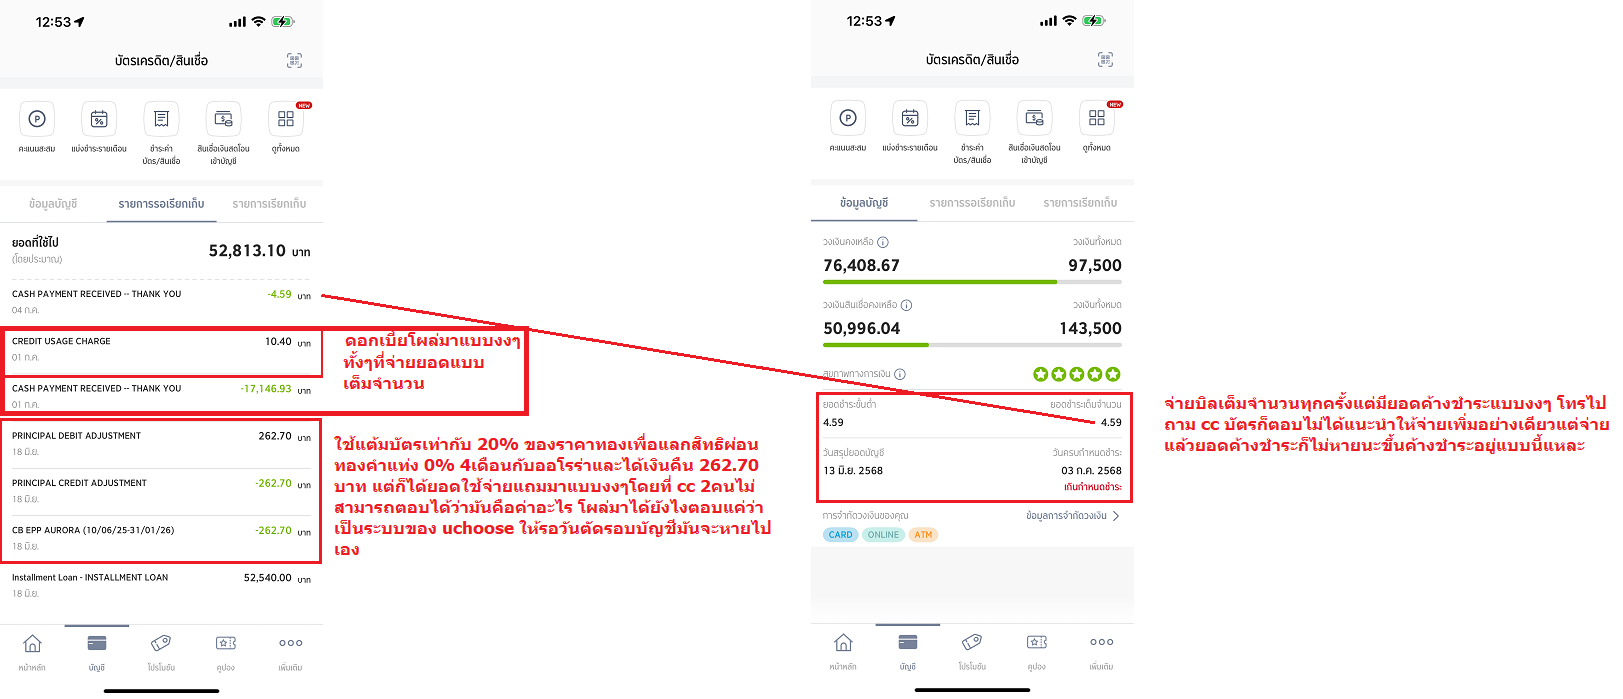Screen dimensions: 1623x699
Task: Click battery indicator on left phone status bar
Action: pos(283,22)
